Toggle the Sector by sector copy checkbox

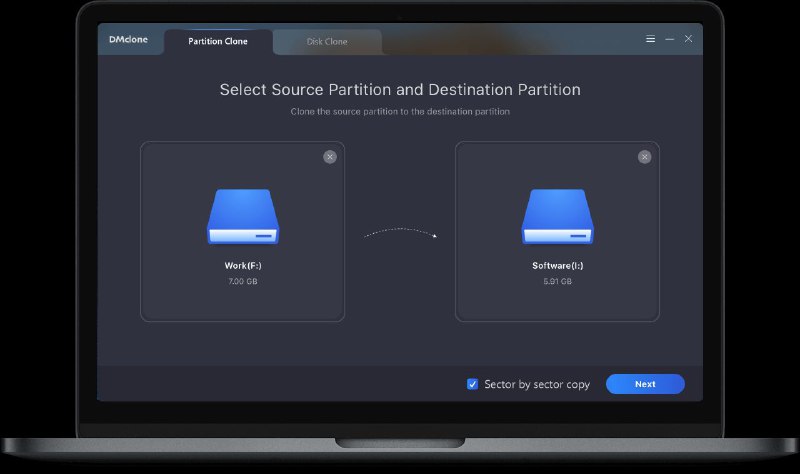coord(473,384)
